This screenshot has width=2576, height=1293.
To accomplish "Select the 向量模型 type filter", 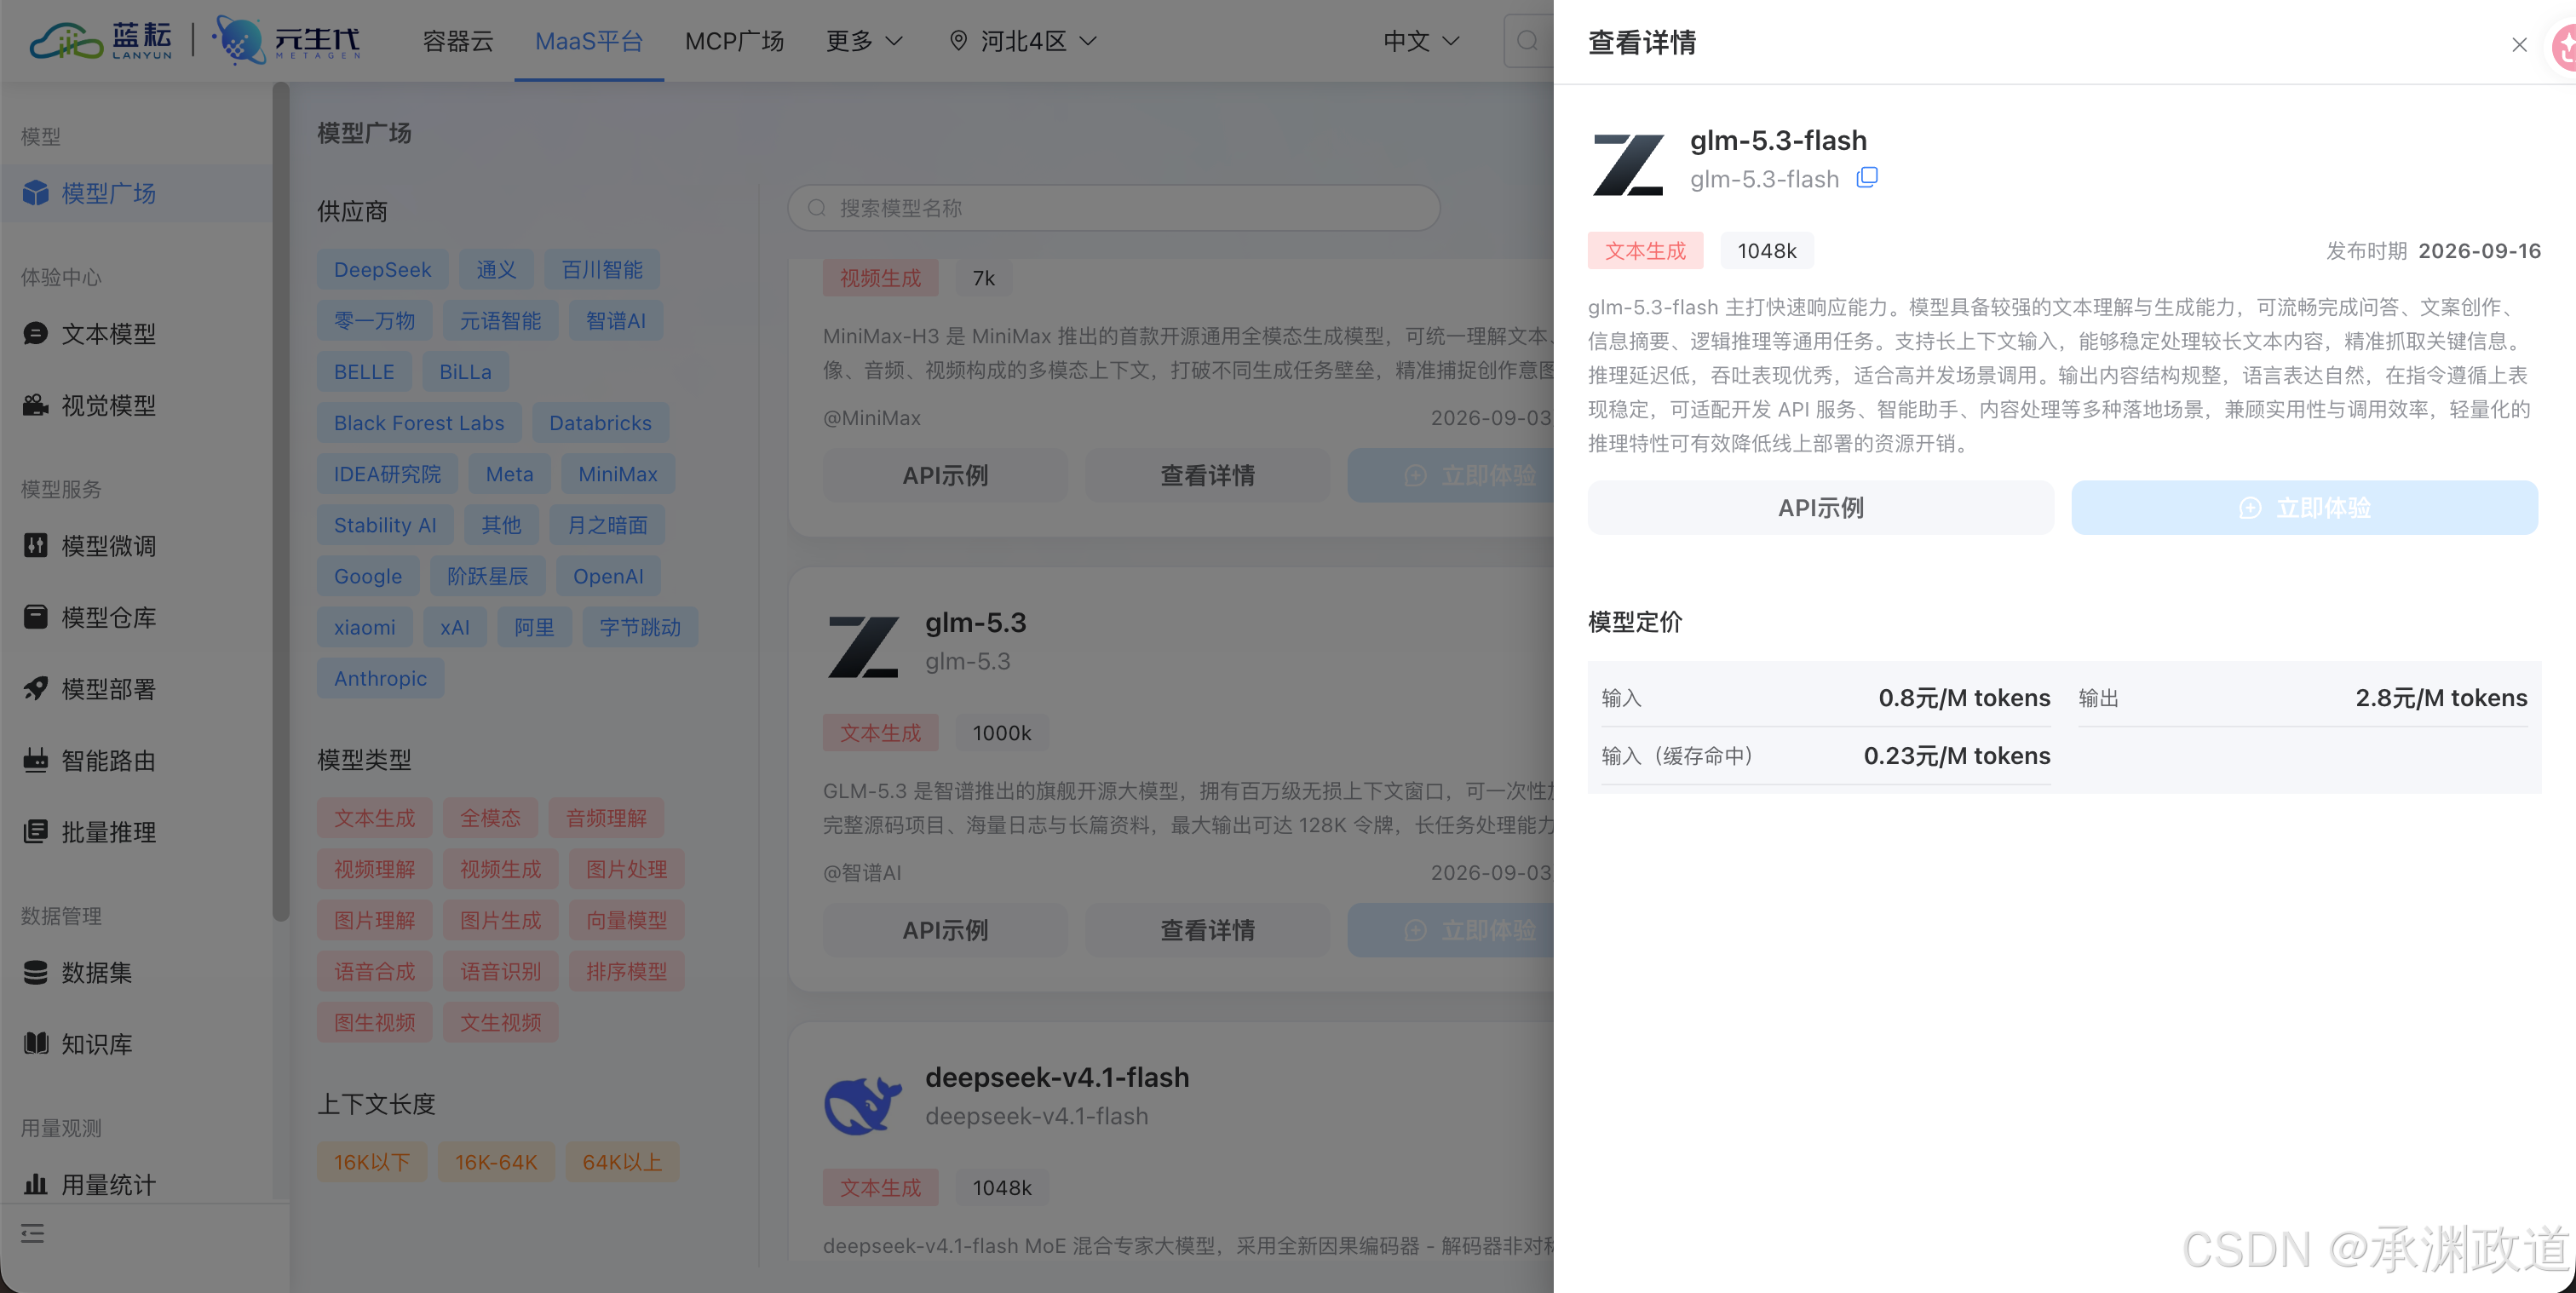I will click(x=626, y=920).
